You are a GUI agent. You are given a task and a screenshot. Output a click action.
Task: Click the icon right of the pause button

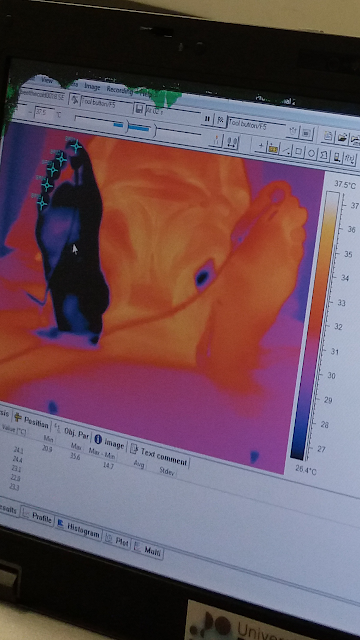point(220,120)
